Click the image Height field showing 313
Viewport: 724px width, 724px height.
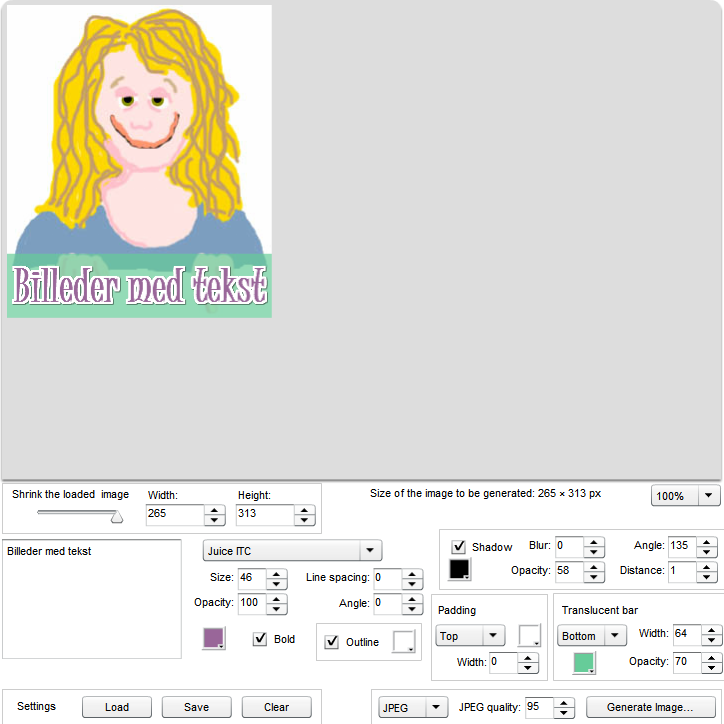[265, 514]
